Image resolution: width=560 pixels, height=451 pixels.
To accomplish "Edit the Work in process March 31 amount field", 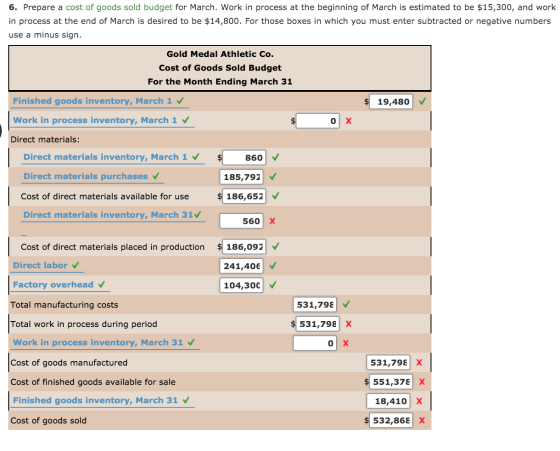I will (x=315, y=343).
